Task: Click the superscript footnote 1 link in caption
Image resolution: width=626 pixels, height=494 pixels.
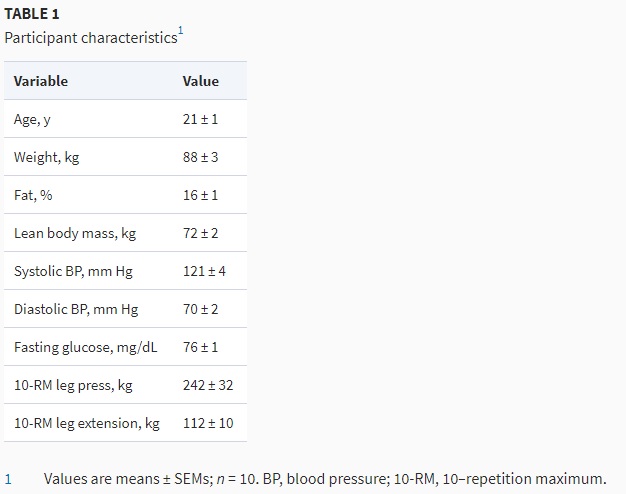Action: pos(180,32)
